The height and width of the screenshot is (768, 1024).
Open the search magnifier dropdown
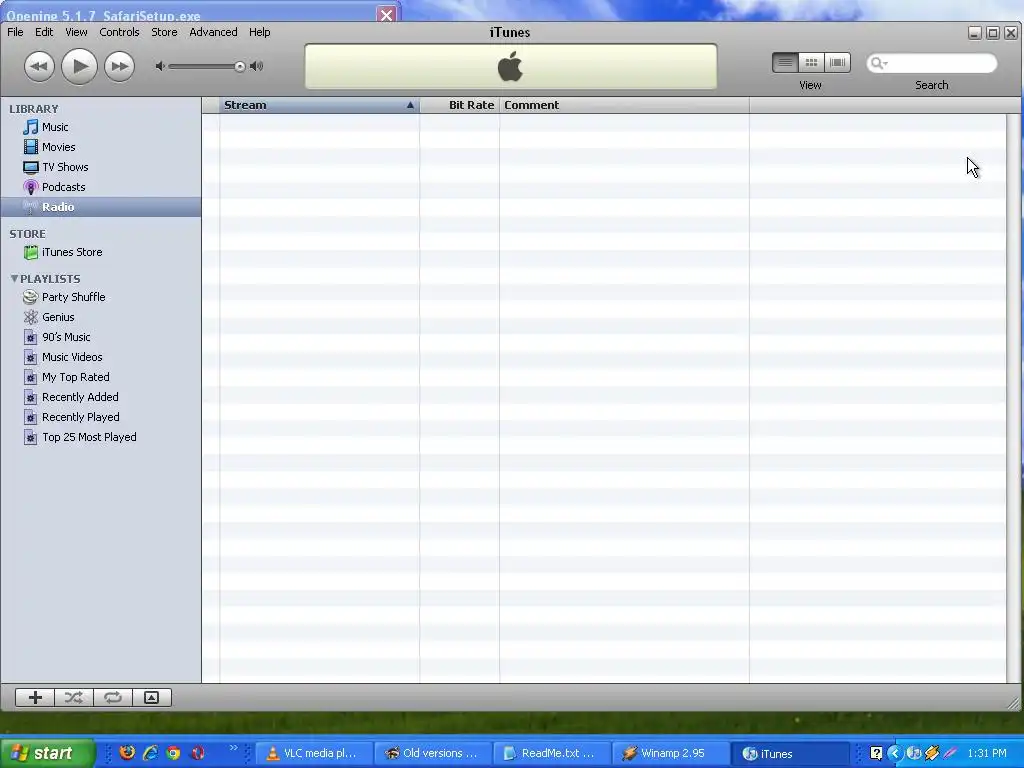pyautogui.click(x=879, y=63)
